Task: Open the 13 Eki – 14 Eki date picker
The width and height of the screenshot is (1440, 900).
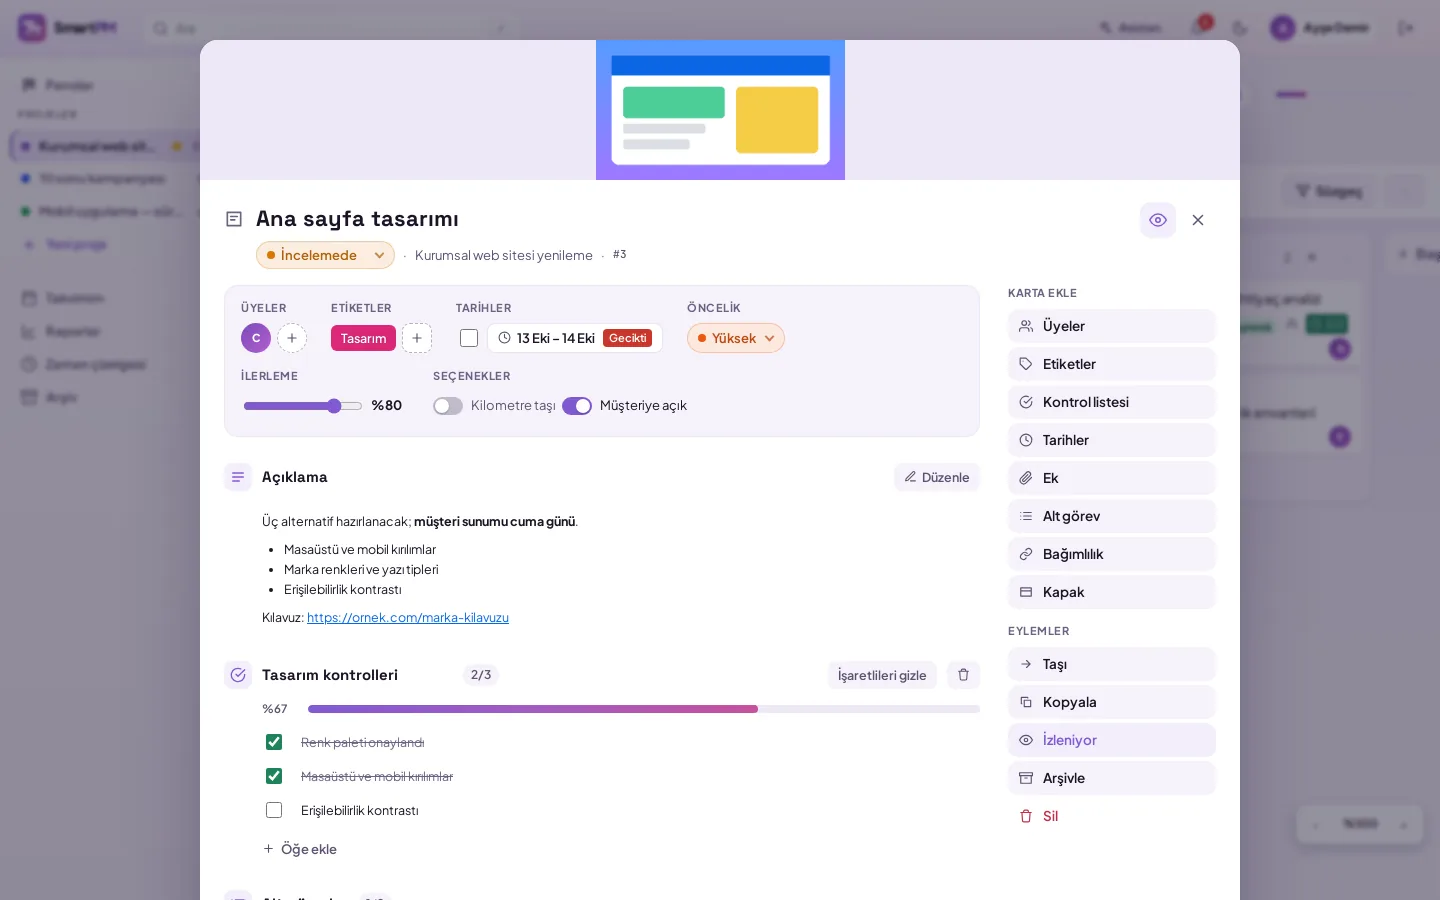Action: [x=575, y=338]
